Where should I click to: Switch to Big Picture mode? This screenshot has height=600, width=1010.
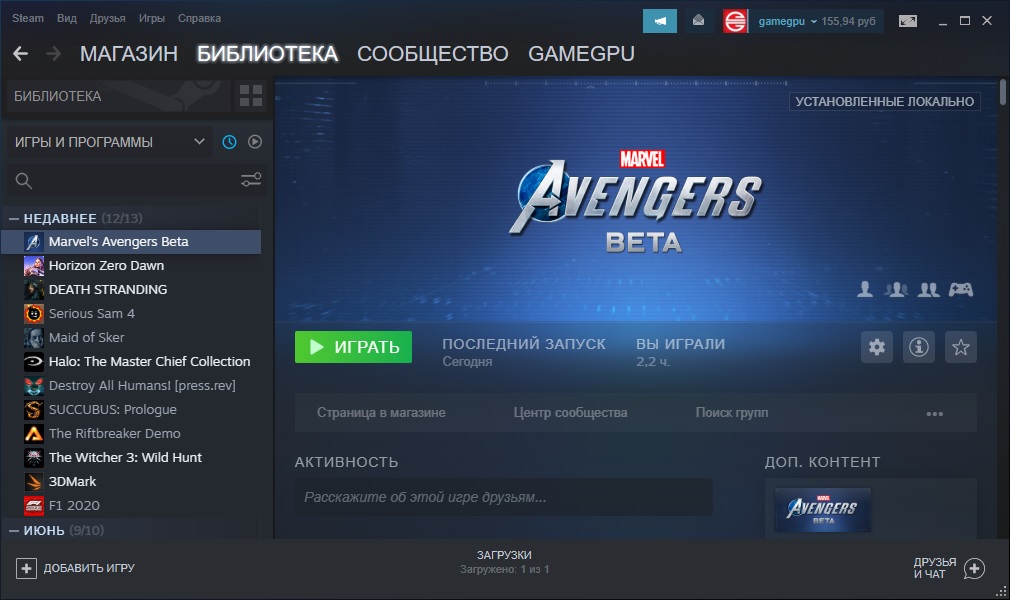click(908, 21)
